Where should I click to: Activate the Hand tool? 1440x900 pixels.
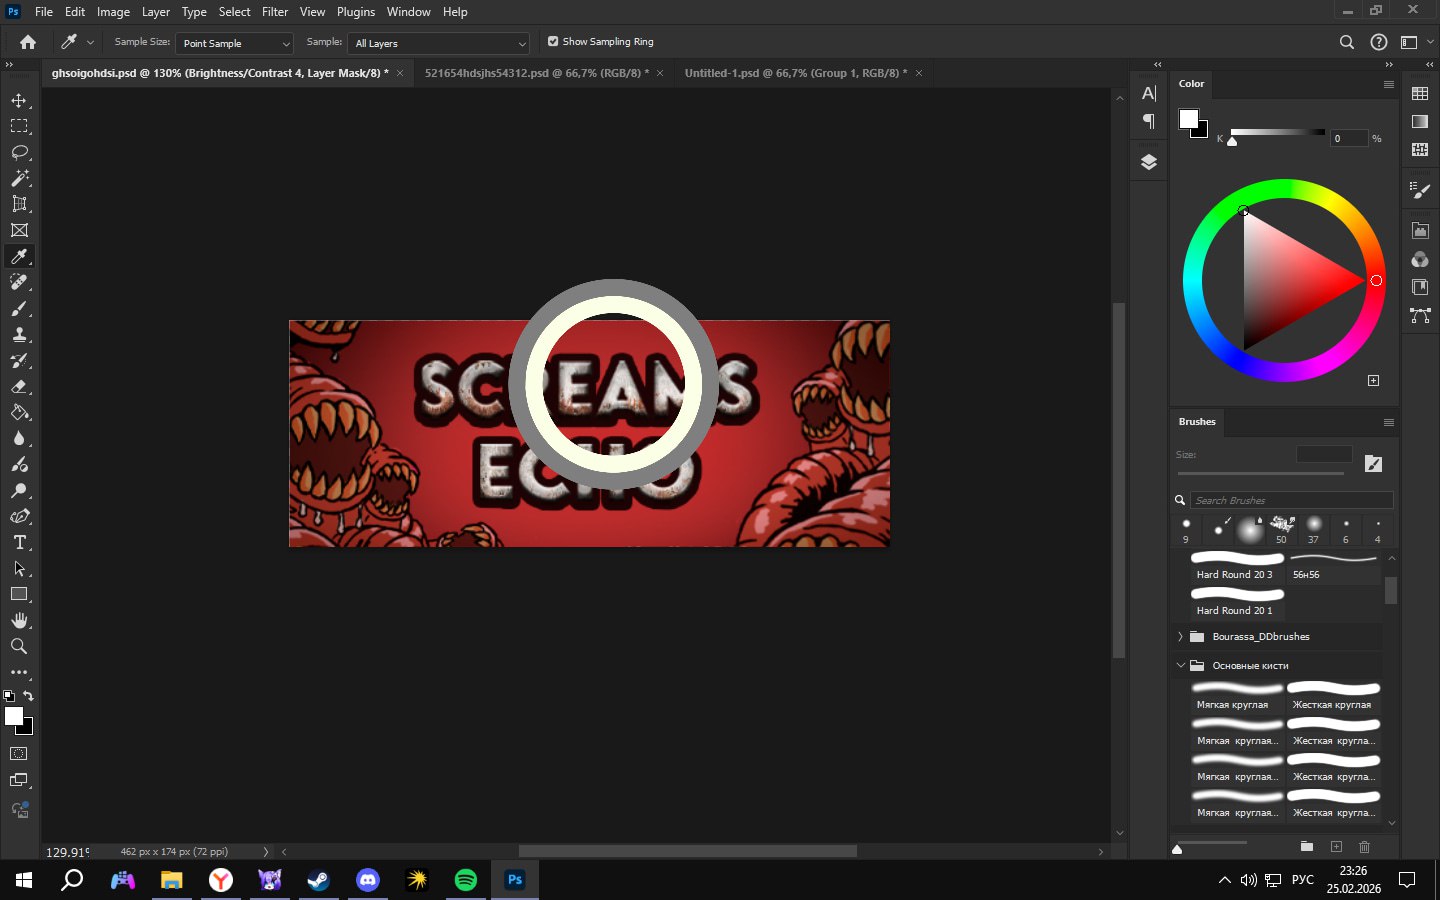point(19,620)
